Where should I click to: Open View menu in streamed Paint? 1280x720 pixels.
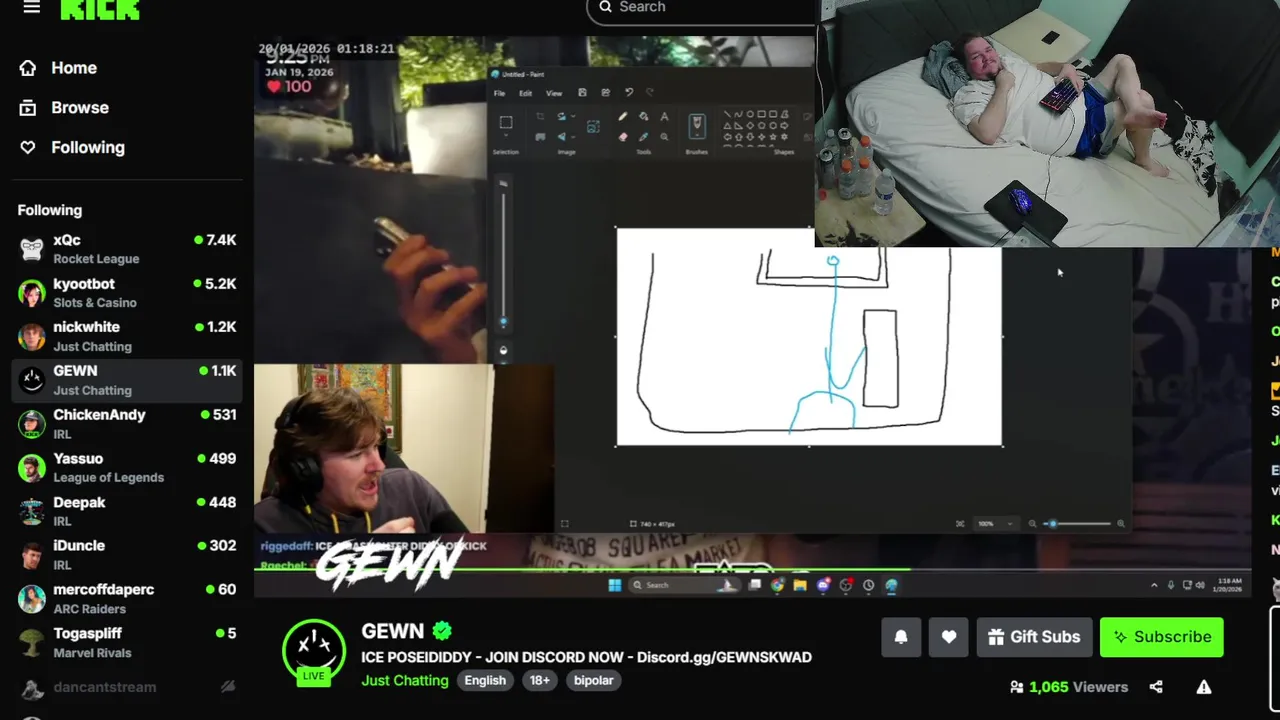coord(554,93)
